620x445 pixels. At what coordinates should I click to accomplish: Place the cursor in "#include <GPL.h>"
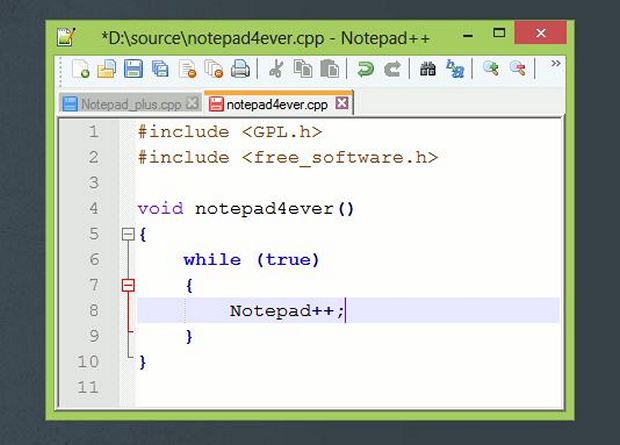(230, 132)
